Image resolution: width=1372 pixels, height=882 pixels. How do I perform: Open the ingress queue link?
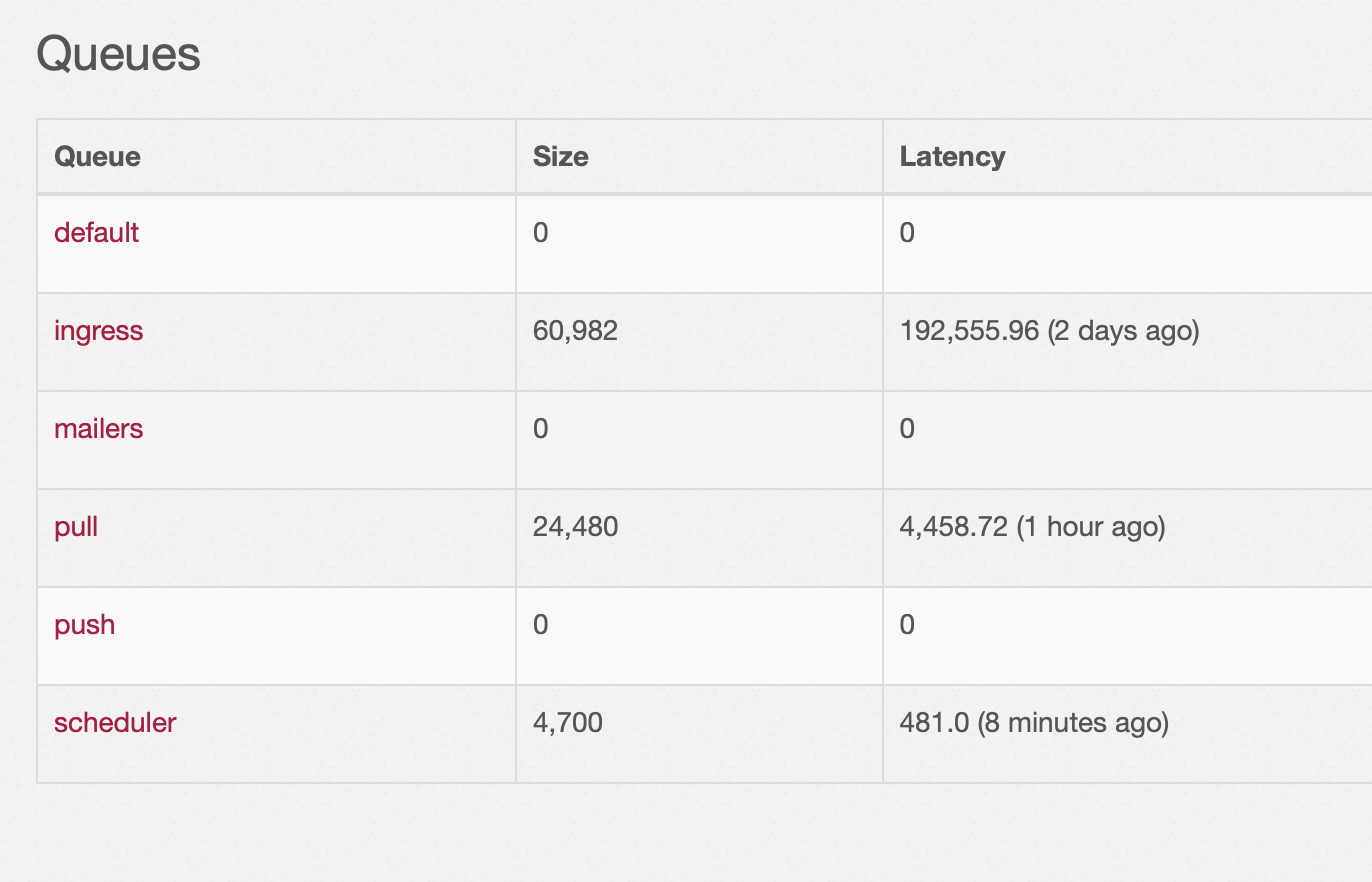pyautogui.click(x=98, y=331)
